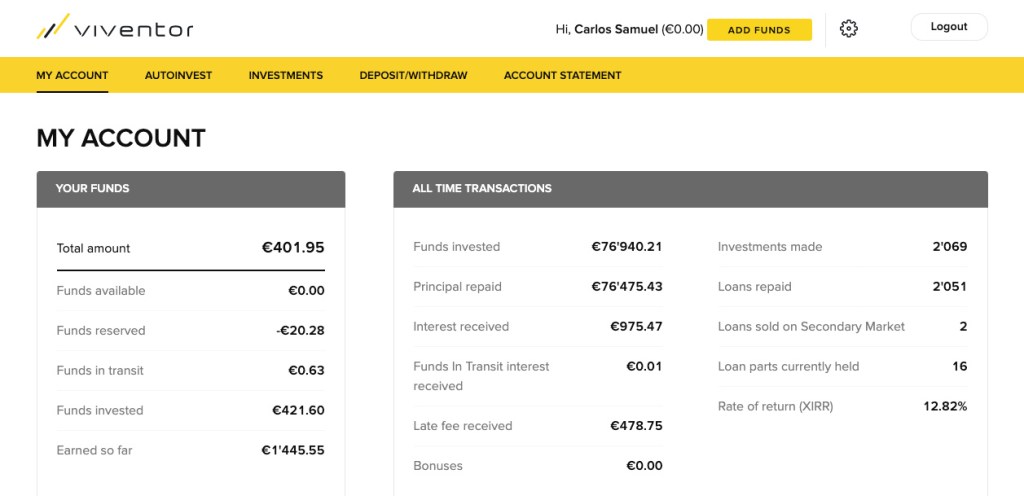This screenshot has width=1024, height=496.
Task: Open settings via the gear icon
Action: pyautogui.click(x=849, y=29)
